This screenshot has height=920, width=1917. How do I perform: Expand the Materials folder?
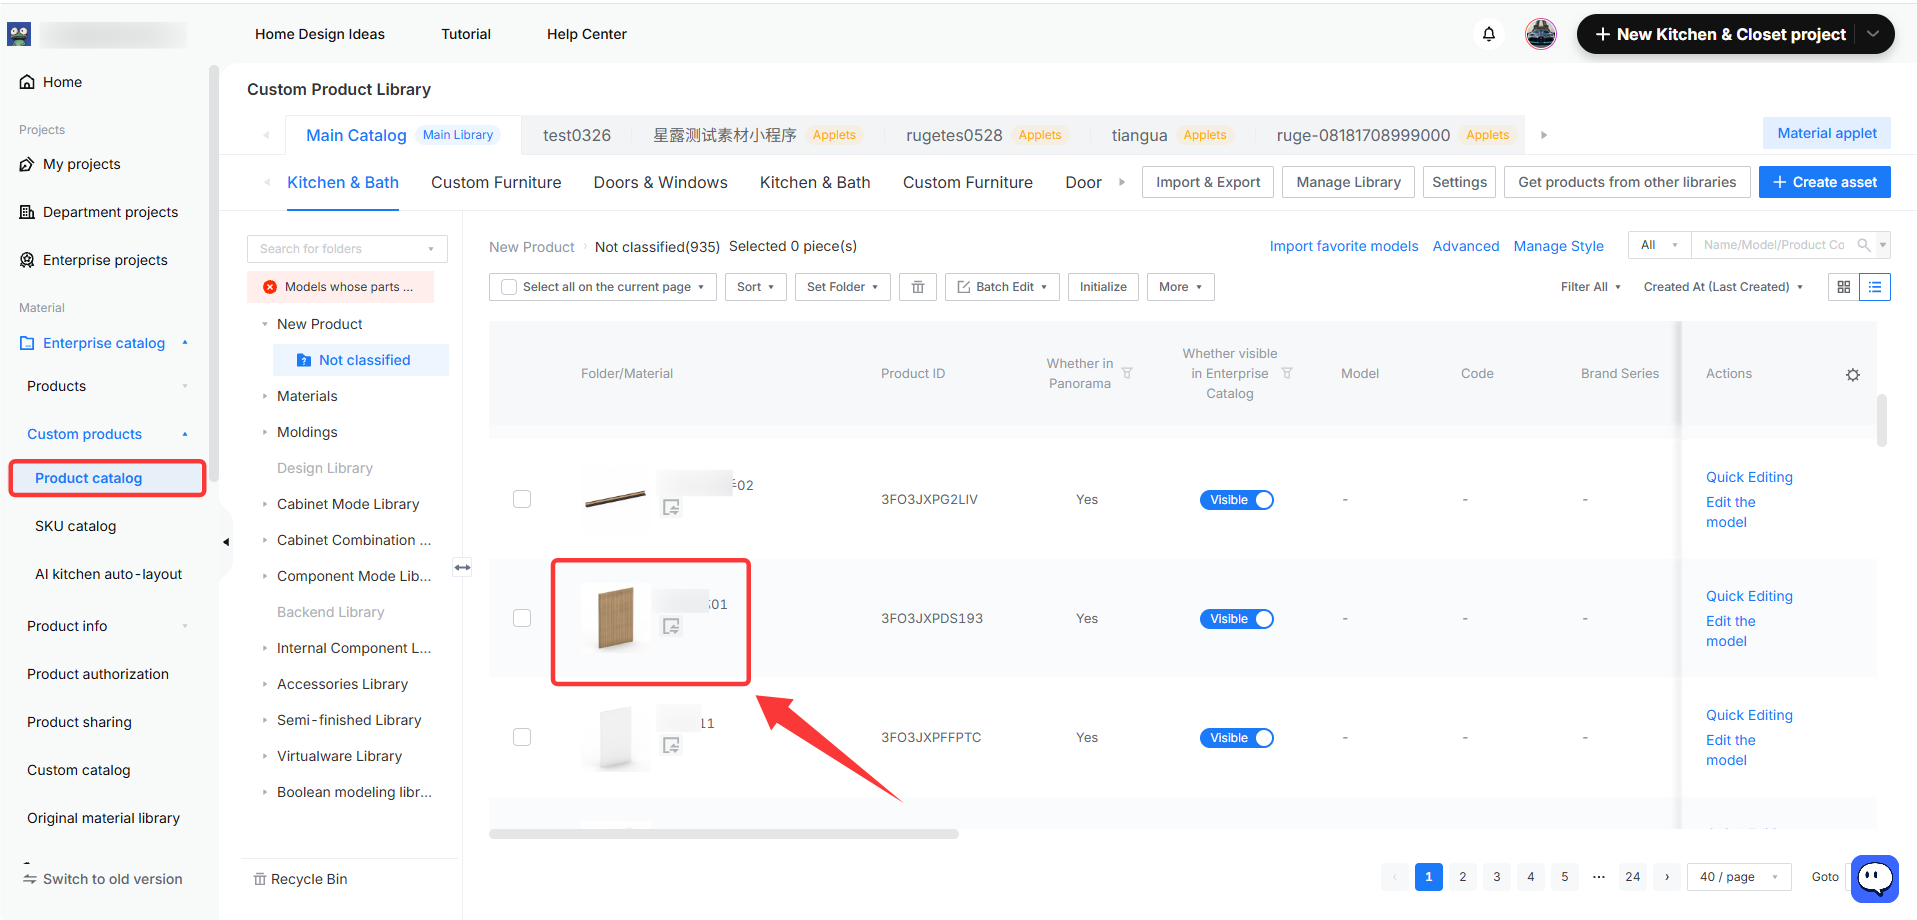265,396
